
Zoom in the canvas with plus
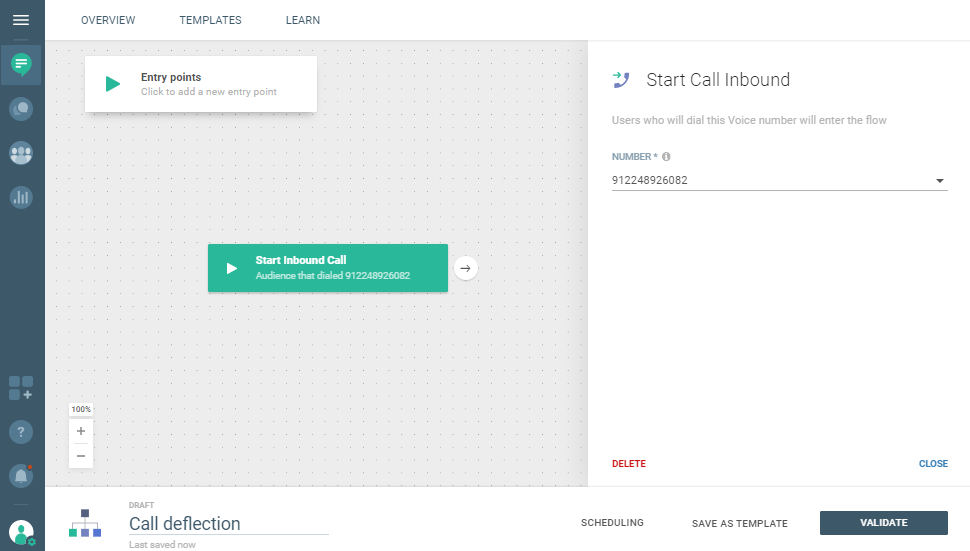tap(81, 431)
